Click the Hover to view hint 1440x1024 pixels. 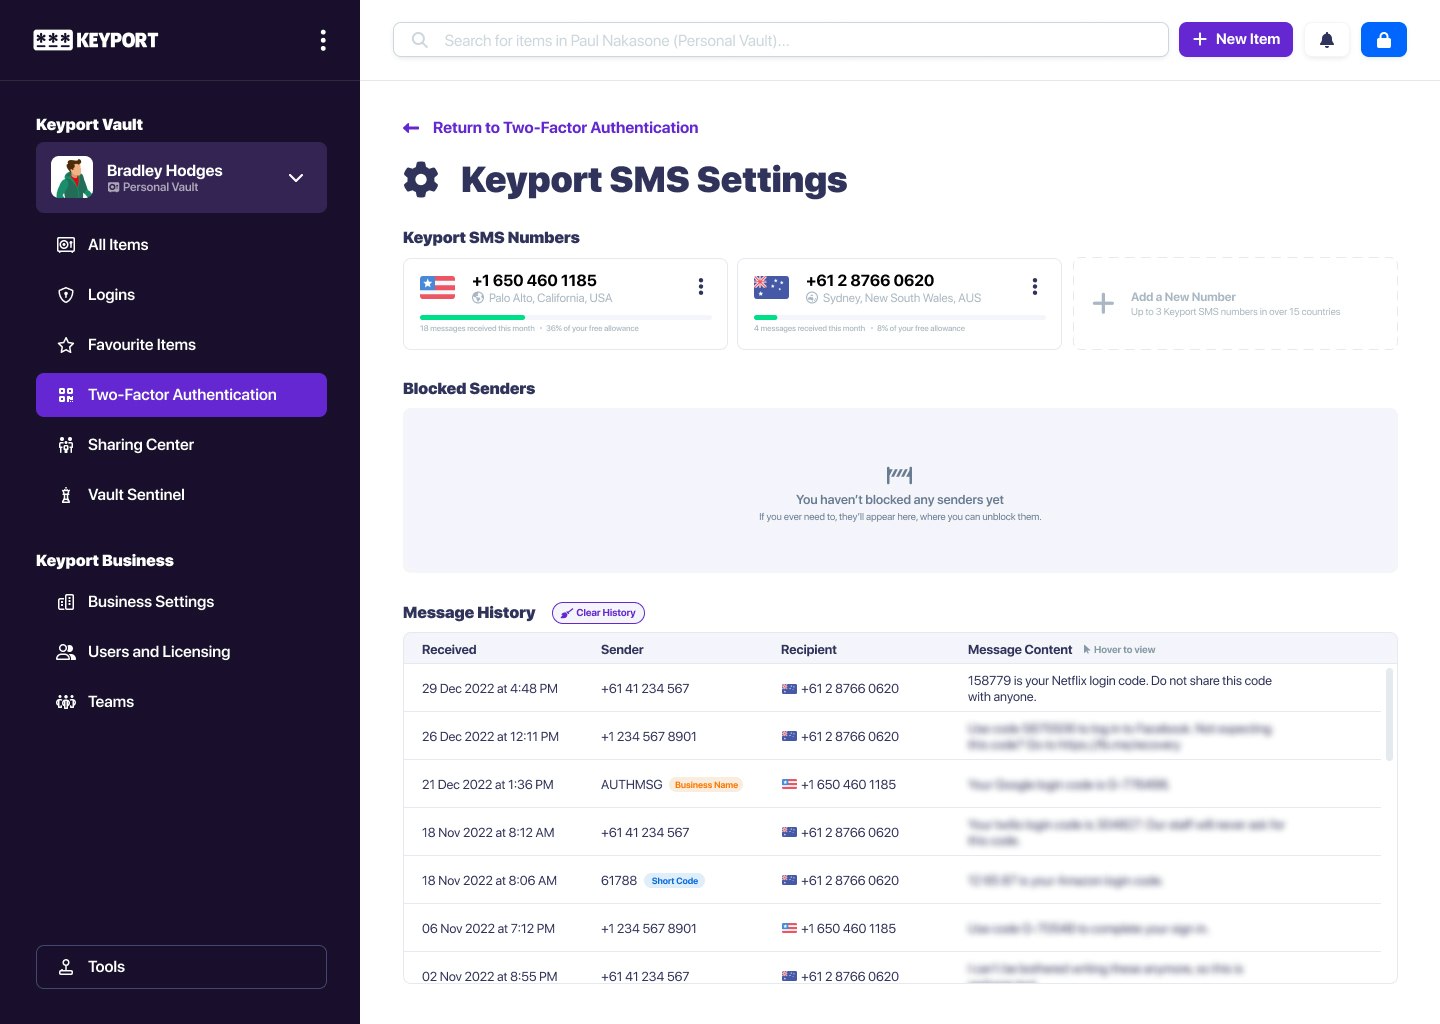click(x=1119, y=650)
